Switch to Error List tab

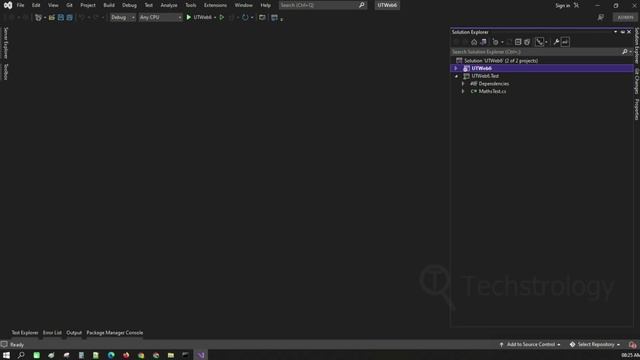52,333
